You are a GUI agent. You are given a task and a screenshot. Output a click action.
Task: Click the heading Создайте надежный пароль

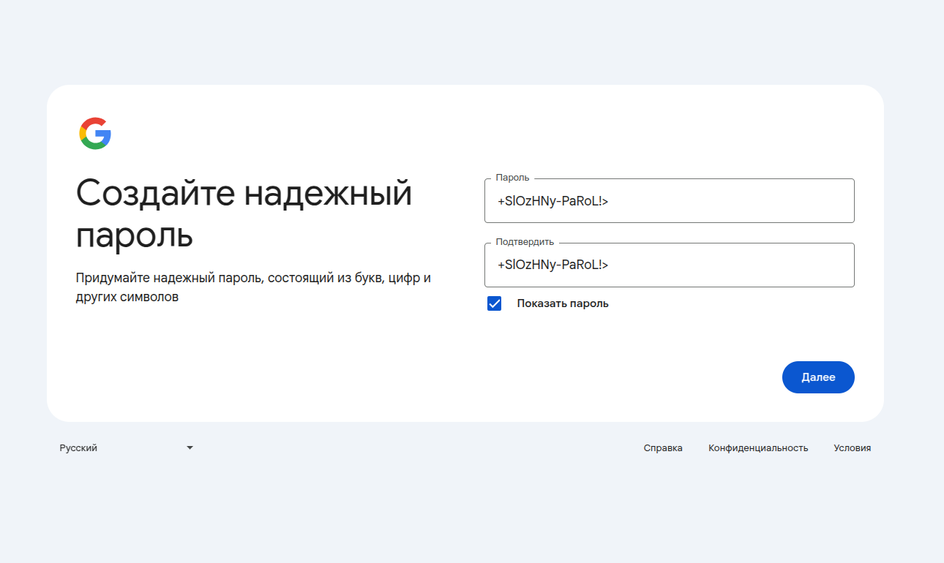tap(244, 213)
